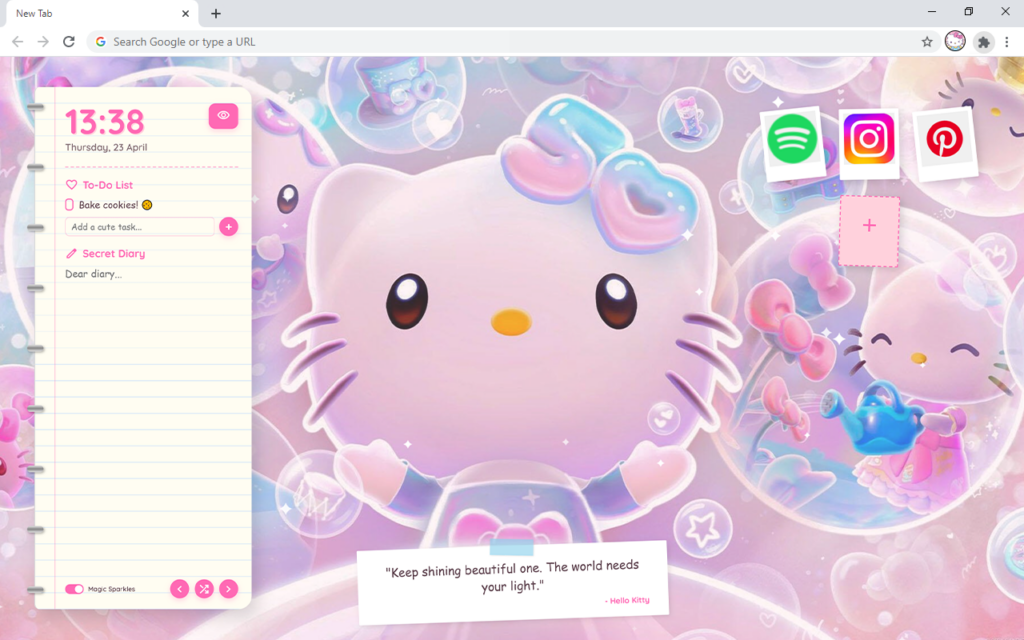1024x640 pixels.
Task: Open the Instagram shortcut
Action: pos(868,139)
